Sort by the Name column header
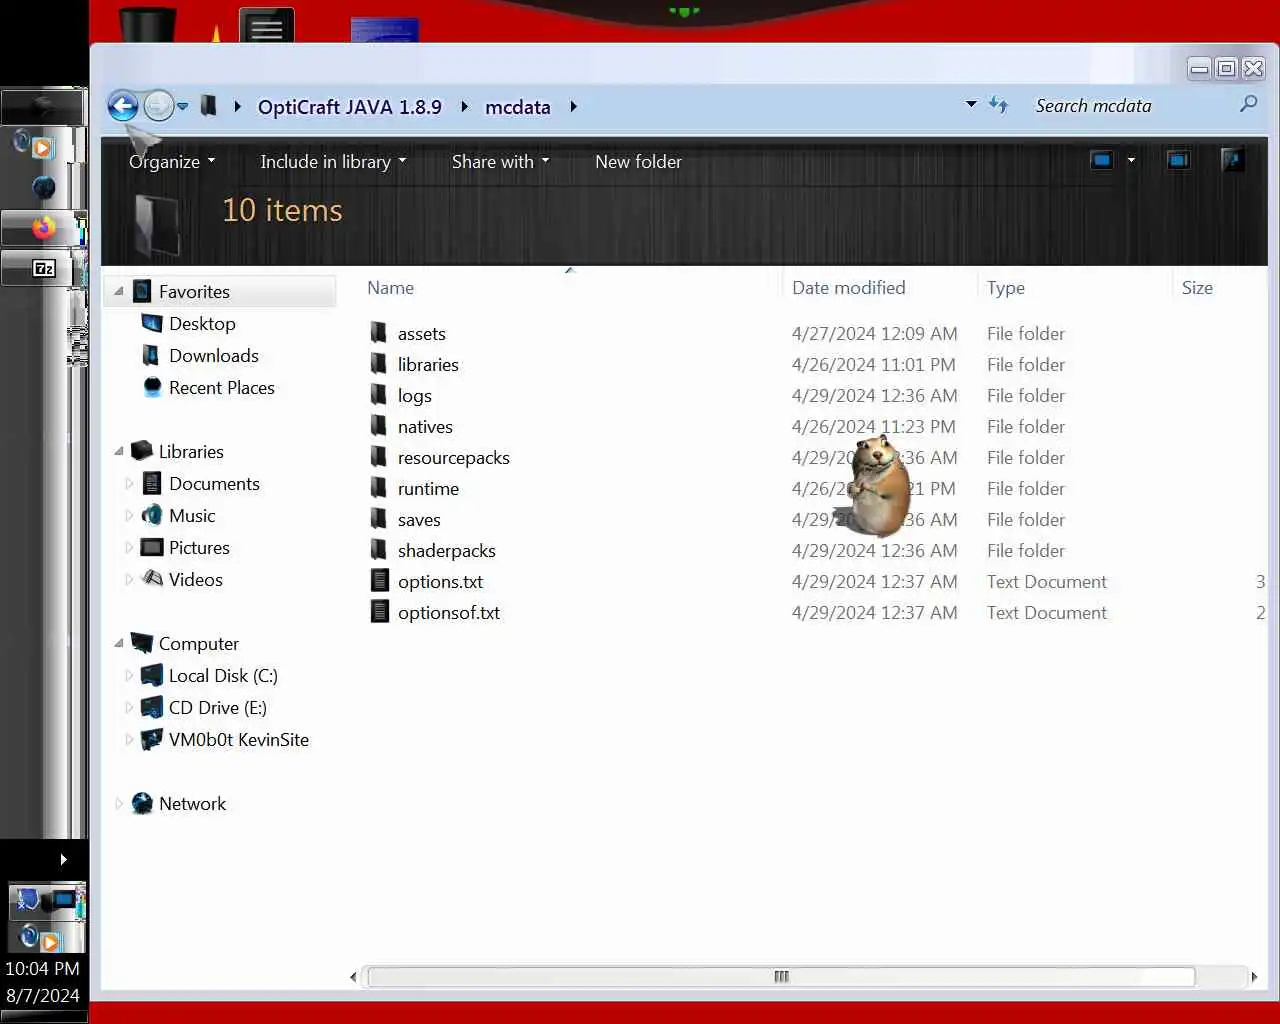The height and width of the screenshot is (1024, 1280). pos(390,288)
